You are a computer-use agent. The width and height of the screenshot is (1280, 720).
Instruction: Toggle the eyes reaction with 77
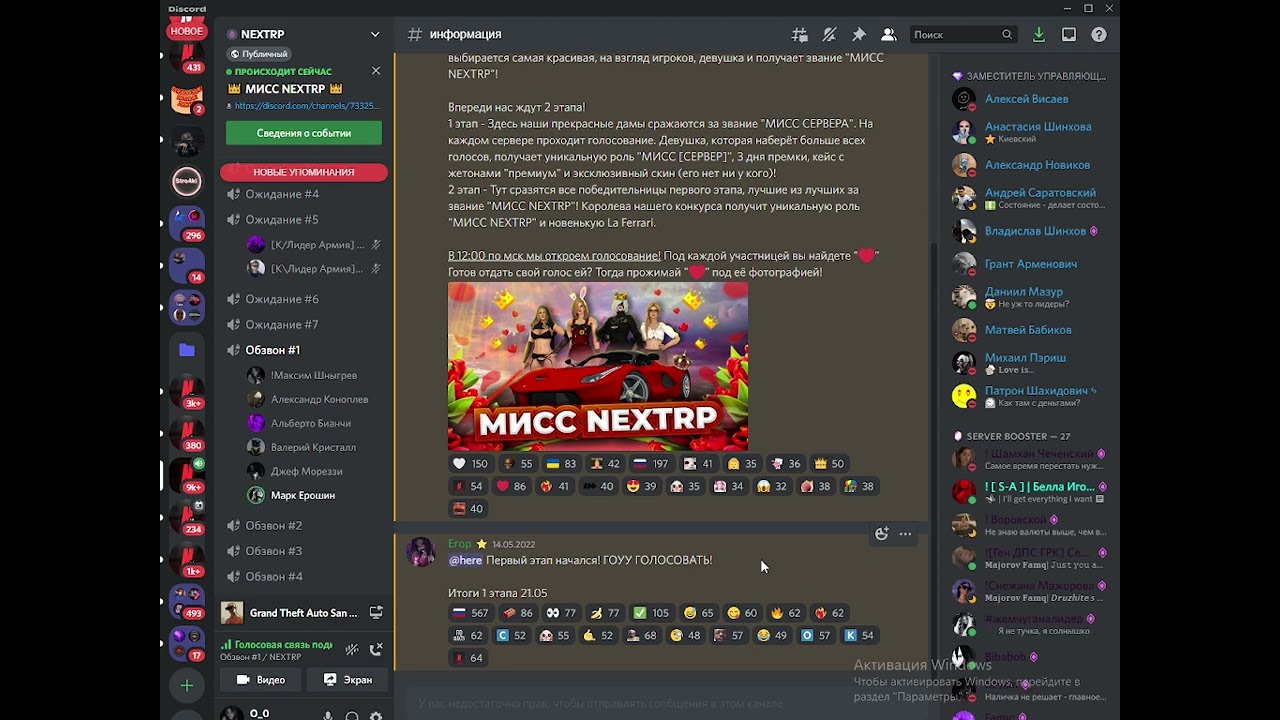(561, 613)
